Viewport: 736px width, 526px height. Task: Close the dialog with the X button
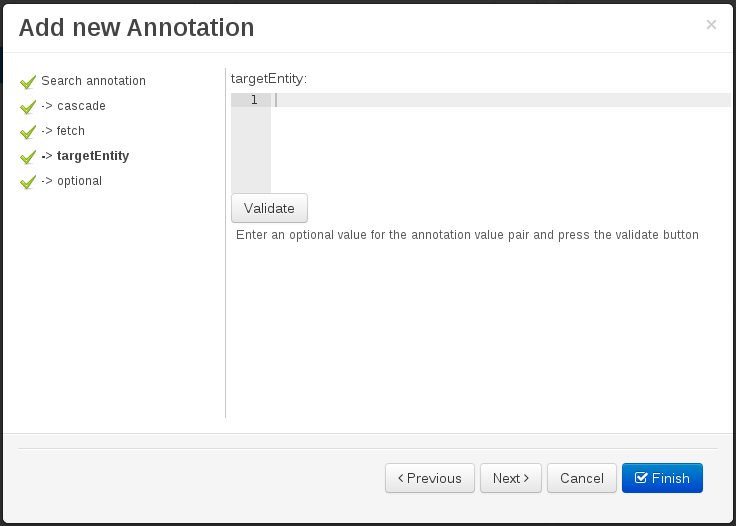click(x=711, y=25)
